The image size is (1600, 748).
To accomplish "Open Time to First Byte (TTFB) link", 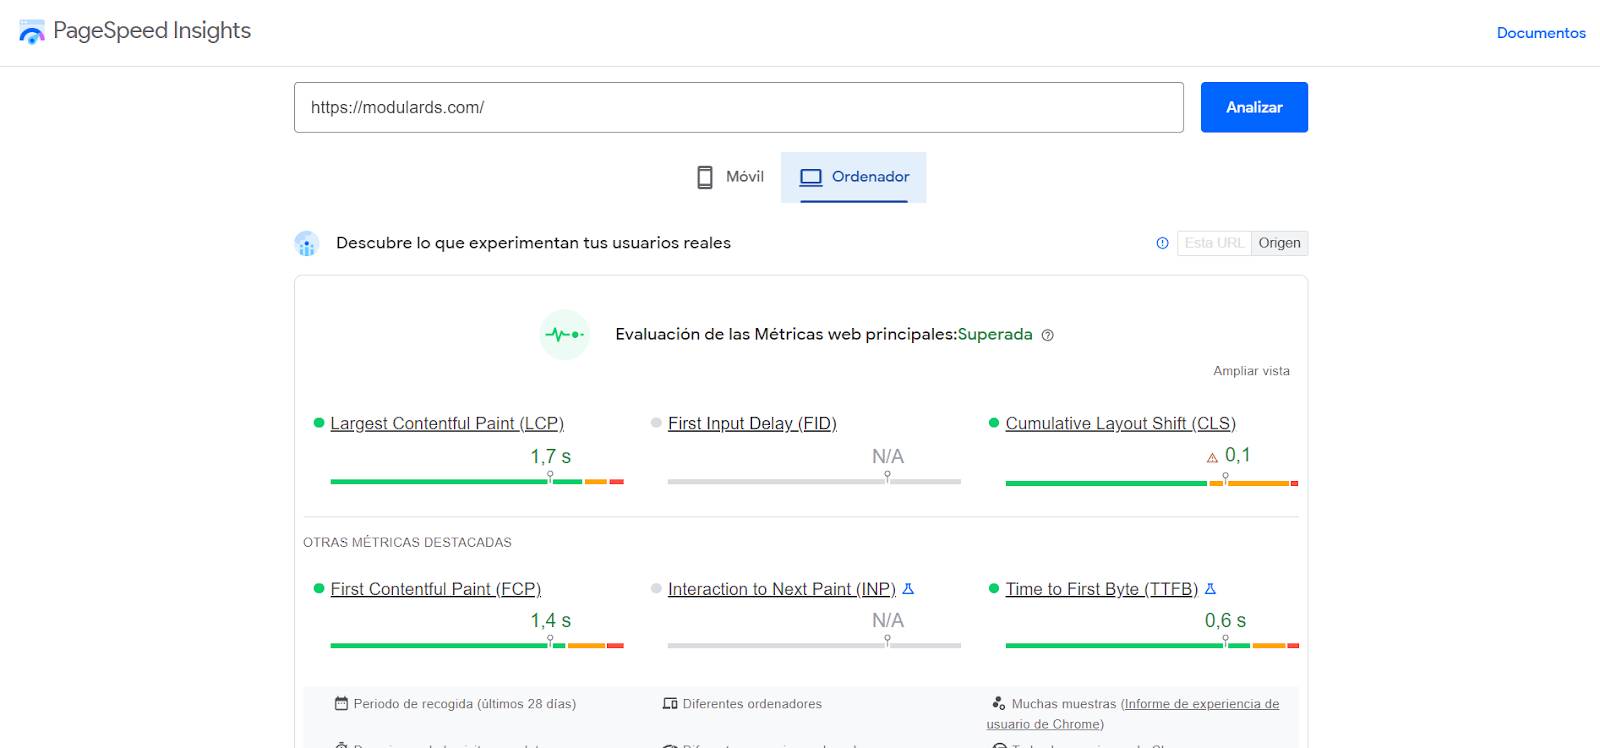I will click(1101, 589).
